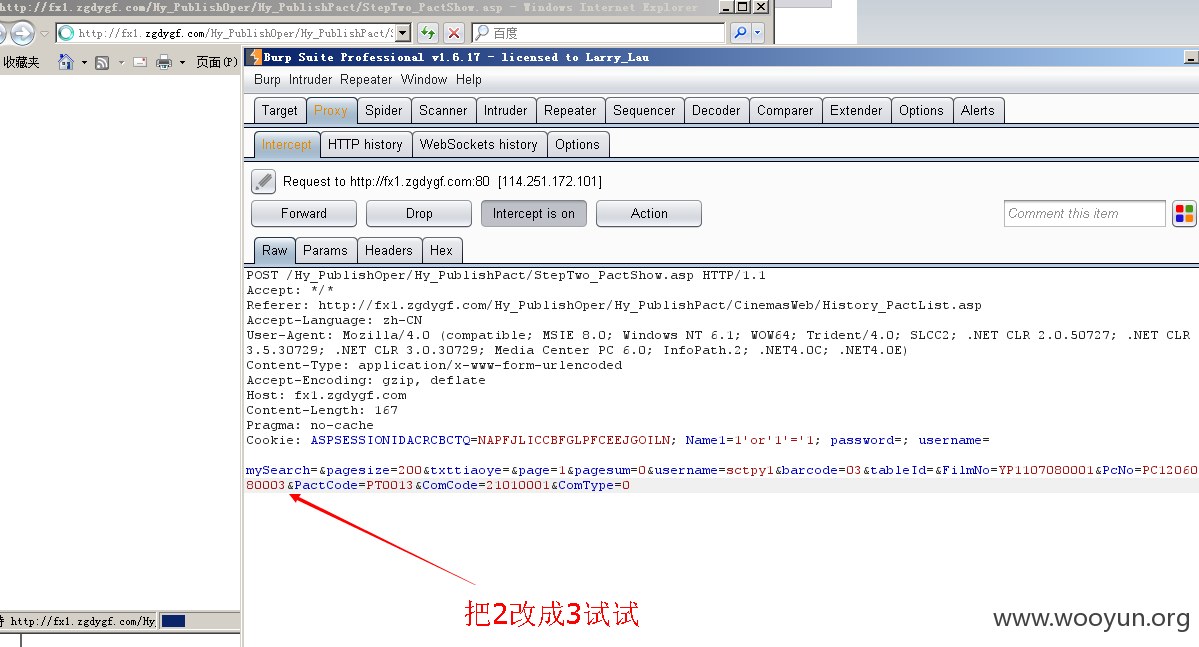The width and height of the screenshot is (1199, 647).
Task: Click the pencil edit-target icon beside Request
Action: tap(263, 181)
